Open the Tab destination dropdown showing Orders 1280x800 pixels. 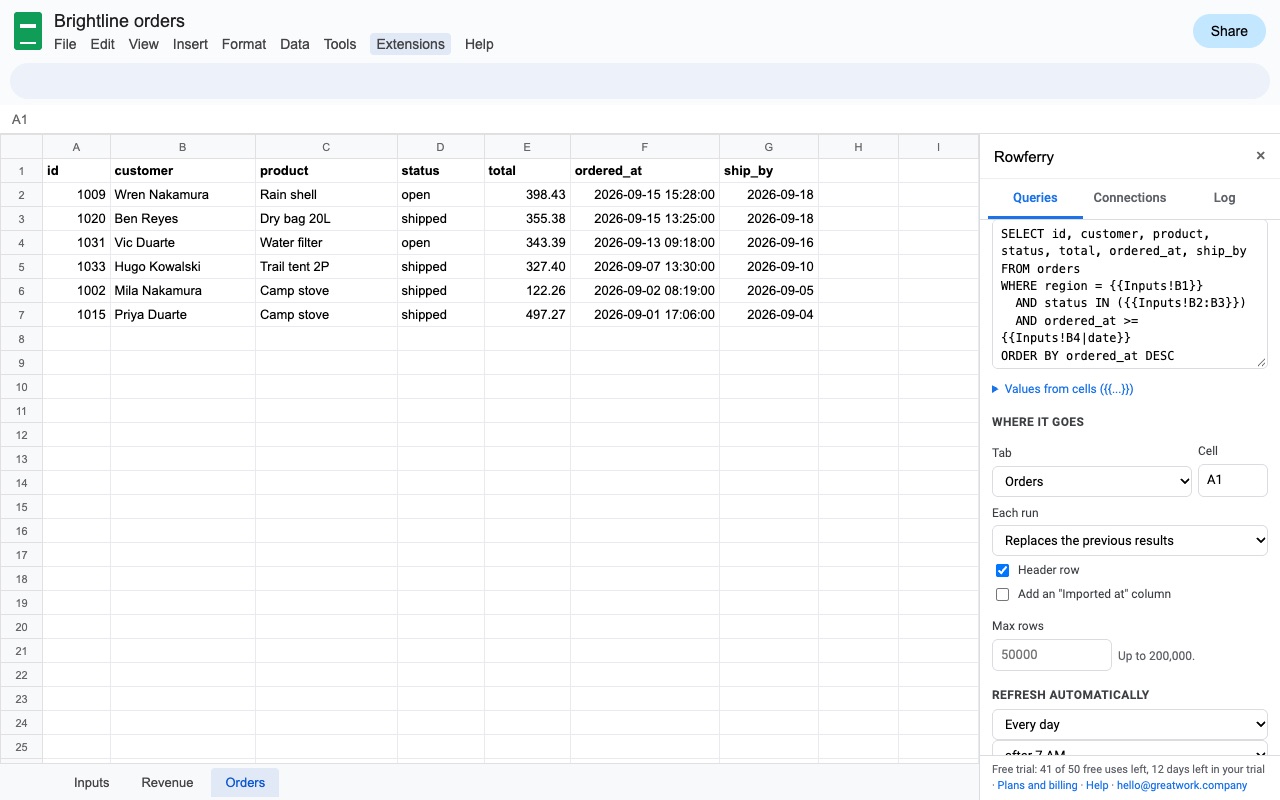click(1092, 481)
